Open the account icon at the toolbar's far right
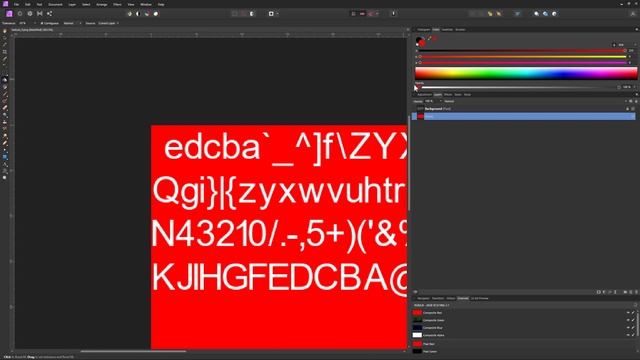 (x=633, y=13)
